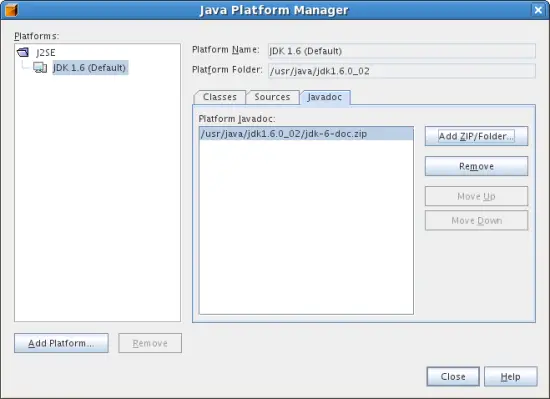Switch to the Sources tab
Screen dimensions: 550x399
pyautogui.click(x=273, y=97)
